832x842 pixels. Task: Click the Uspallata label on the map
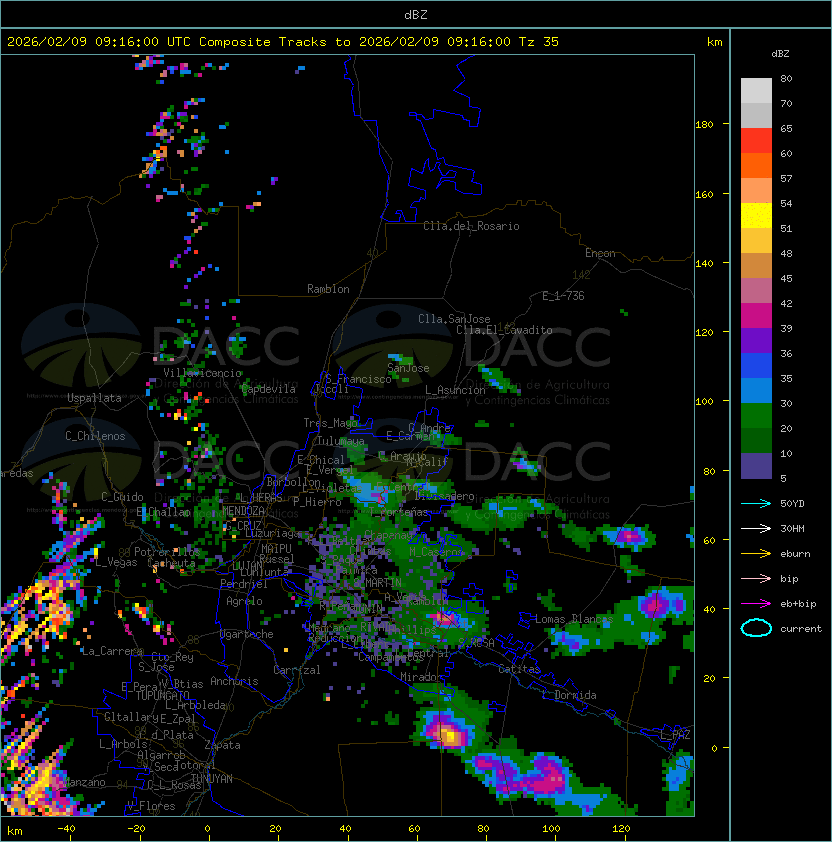click(x=94, y=398)
